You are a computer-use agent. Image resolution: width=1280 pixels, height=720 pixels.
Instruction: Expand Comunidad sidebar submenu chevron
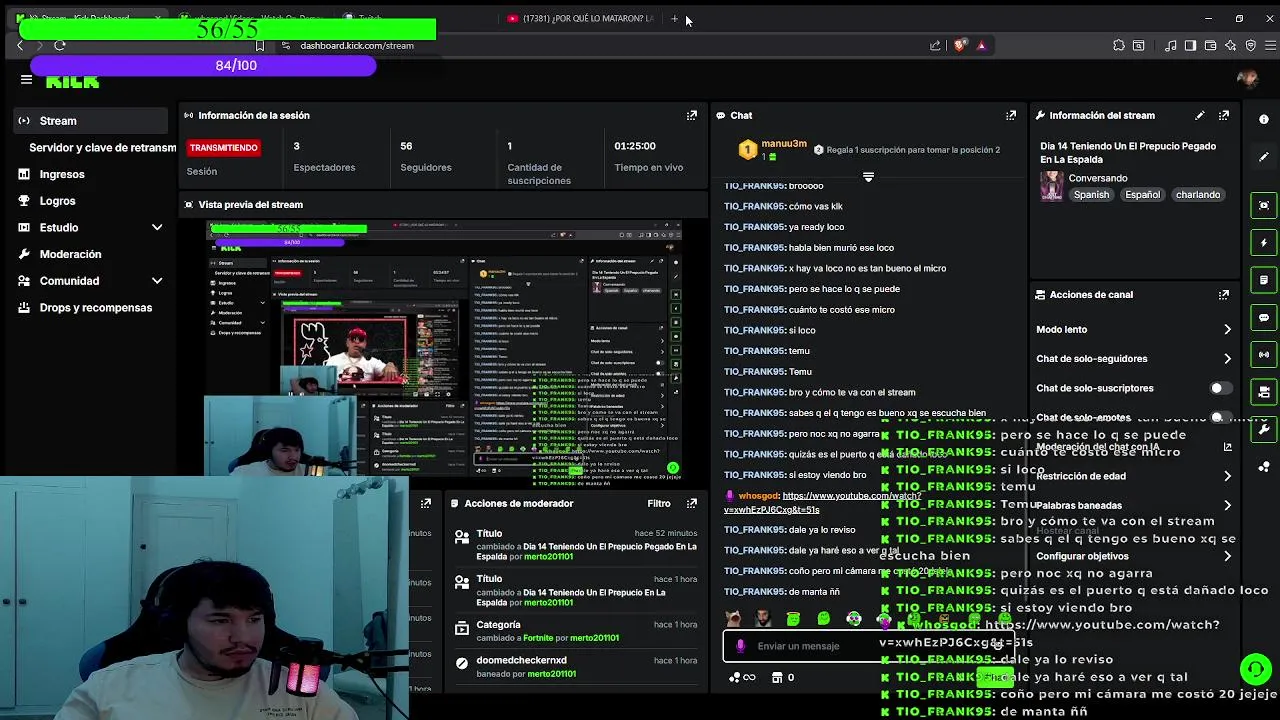tap(157, 281)
